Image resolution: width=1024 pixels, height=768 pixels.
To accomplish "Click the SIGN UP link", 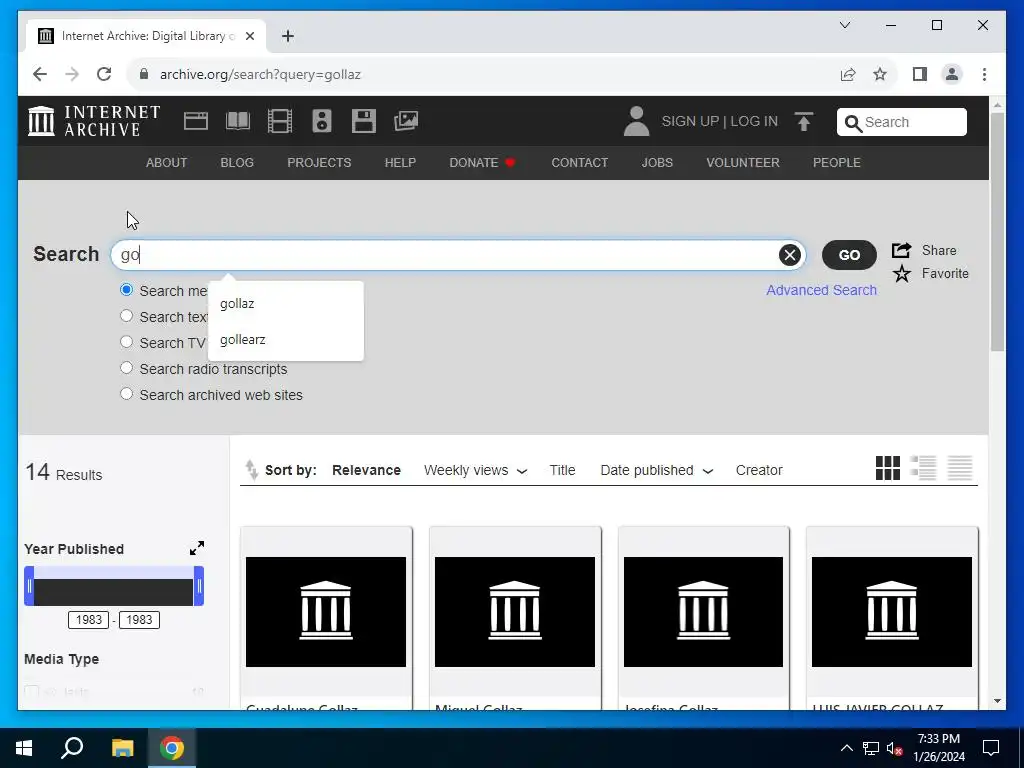I will pos(690,121).
